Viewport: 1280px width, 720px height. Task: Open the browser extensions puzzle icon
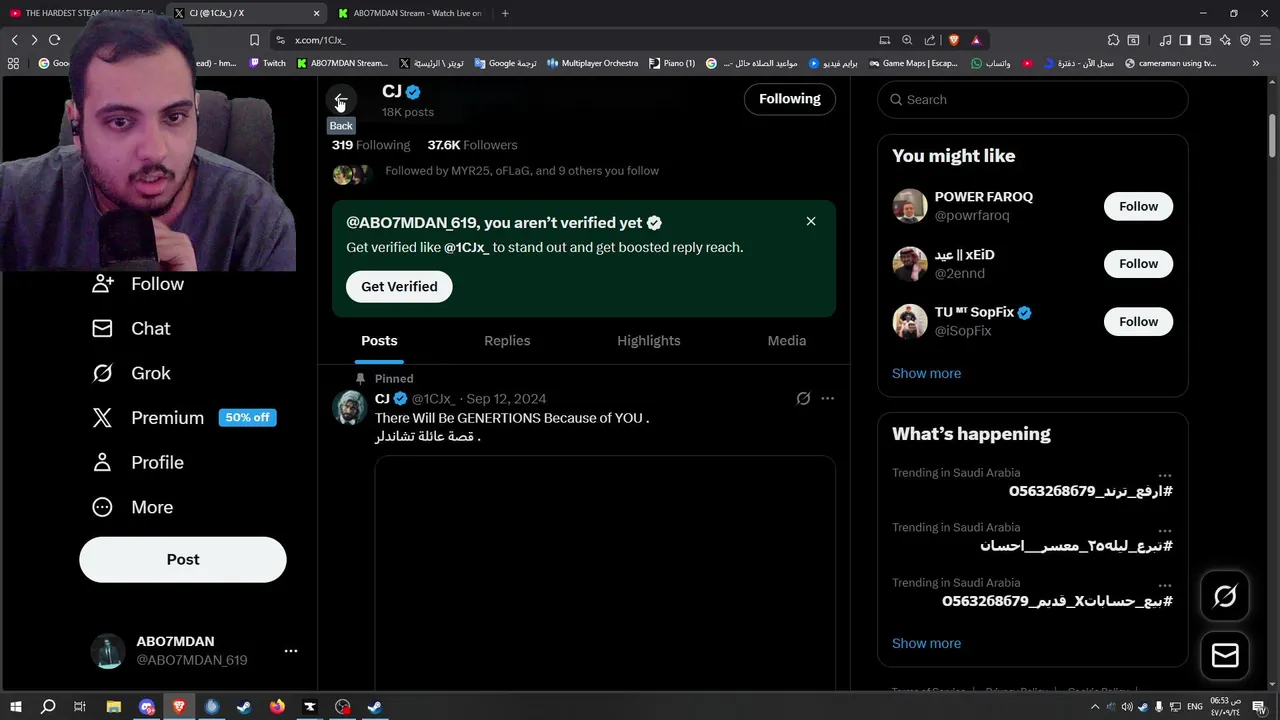pos(1113,40)
